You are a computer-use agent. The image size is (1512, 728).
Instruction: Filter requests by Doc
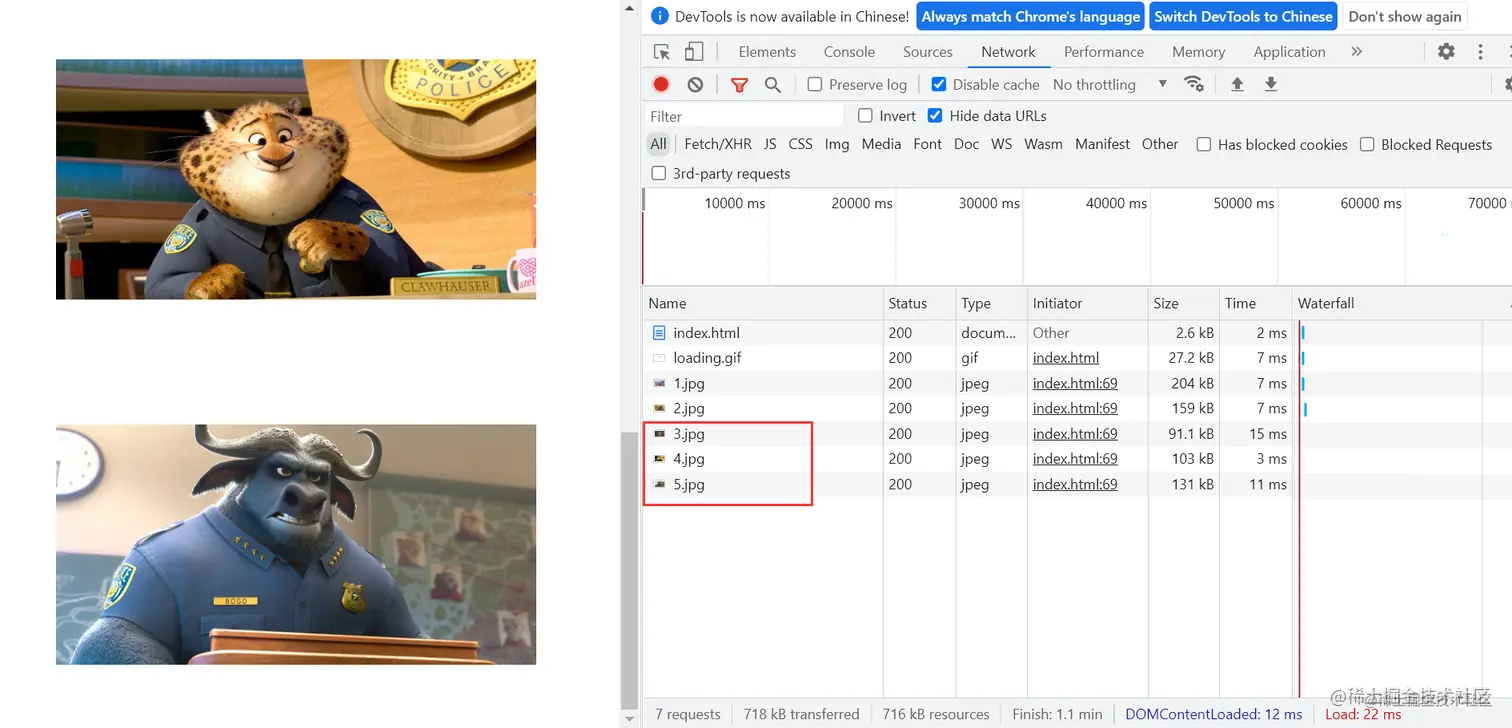pos(966,144)
